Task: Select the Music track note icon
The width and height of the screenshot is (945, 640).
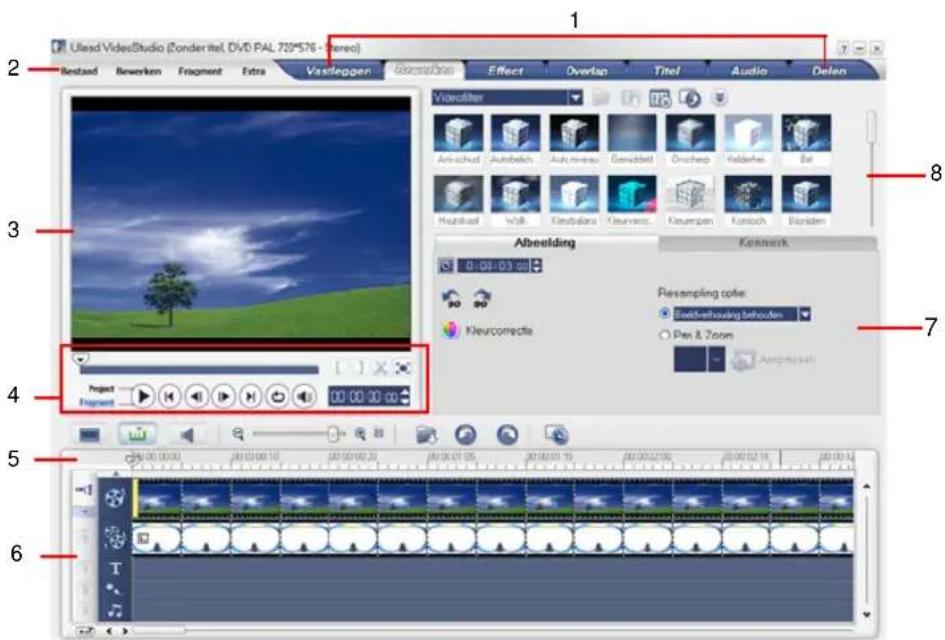Action: (x=115, y=611)
